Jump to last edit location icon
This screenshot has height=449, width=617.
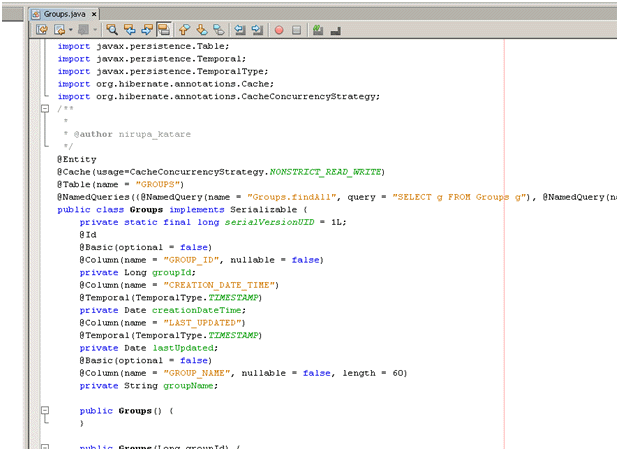tap(42, 30)
